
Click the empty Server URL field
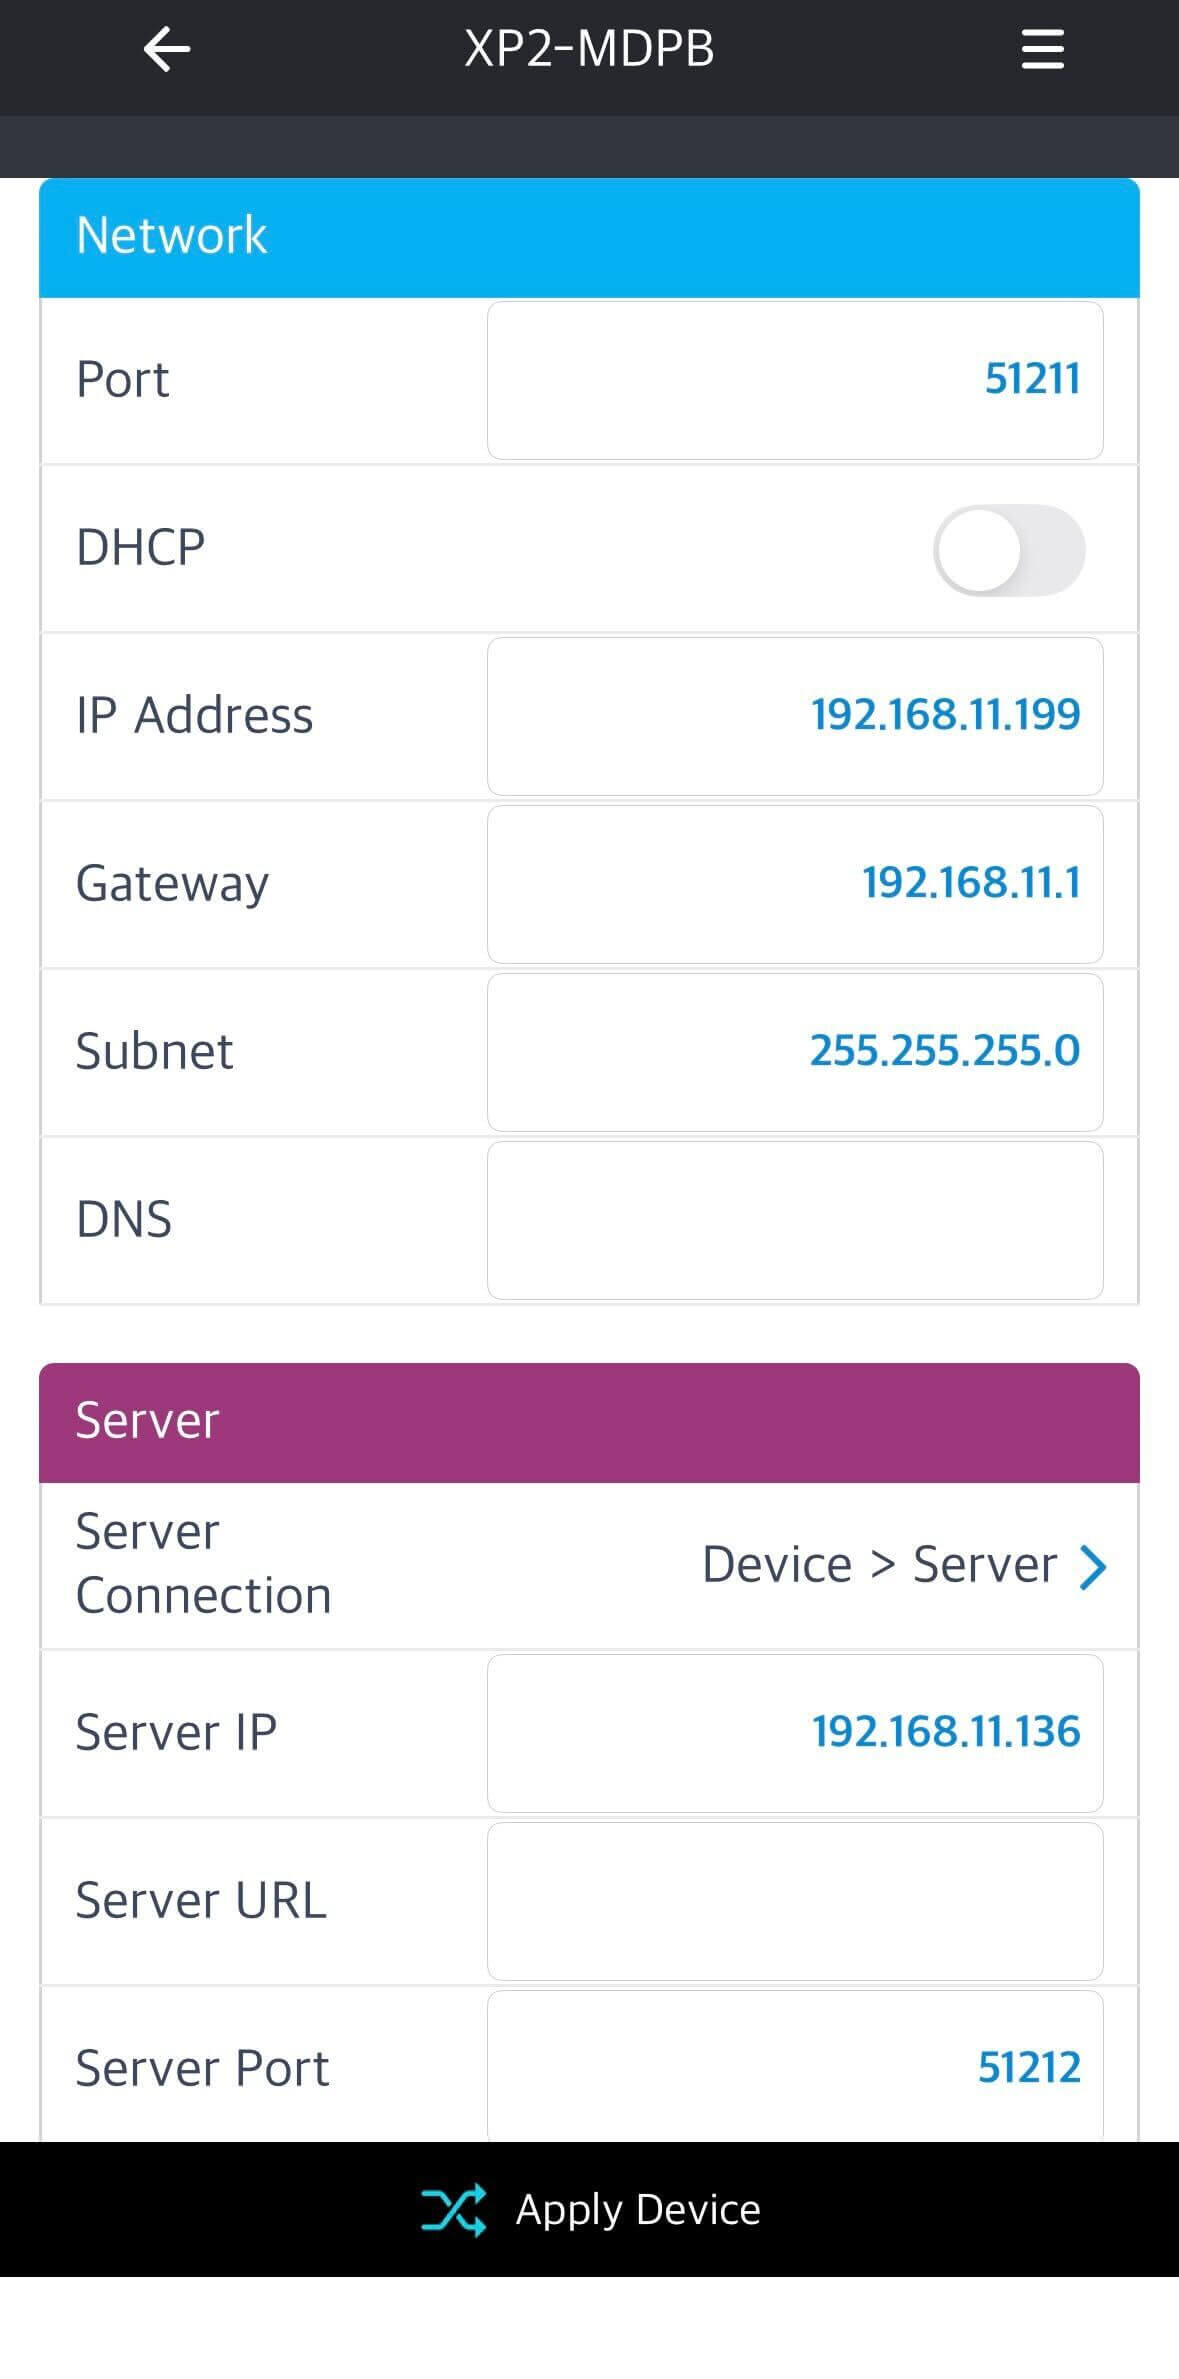795,1901
